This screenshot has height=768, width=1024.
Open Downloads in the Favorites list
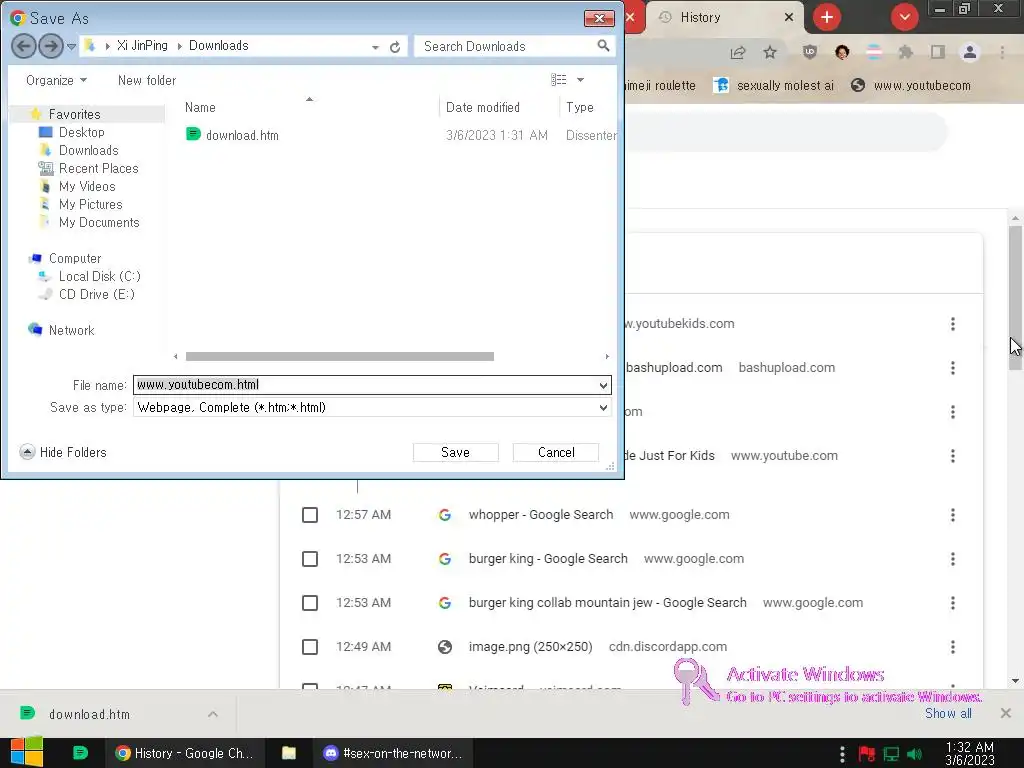coord(88,150)
